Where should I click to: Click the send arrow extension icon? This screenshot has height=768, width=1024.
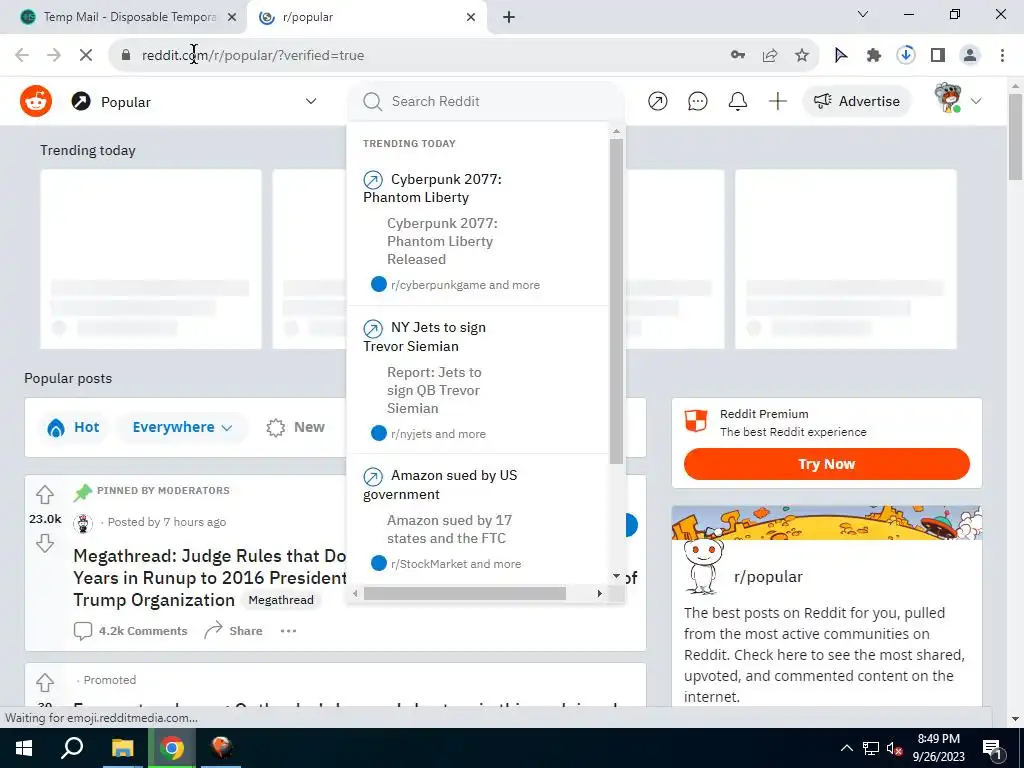pos(841,55)
